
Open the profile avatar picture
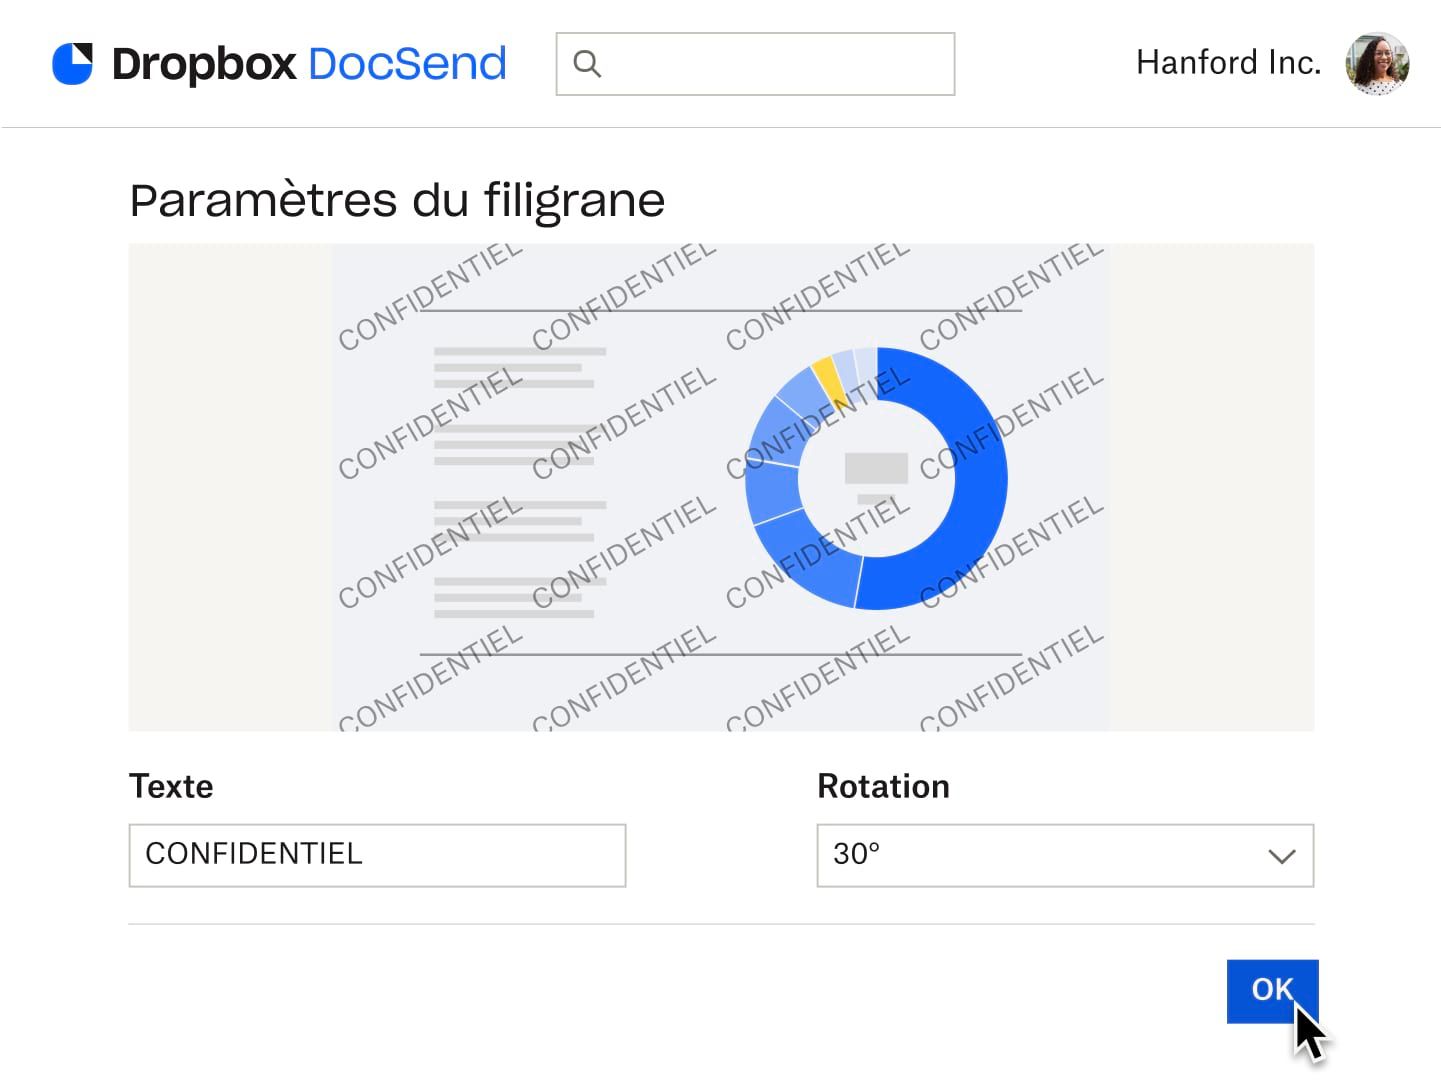(x=1379, y=63)
